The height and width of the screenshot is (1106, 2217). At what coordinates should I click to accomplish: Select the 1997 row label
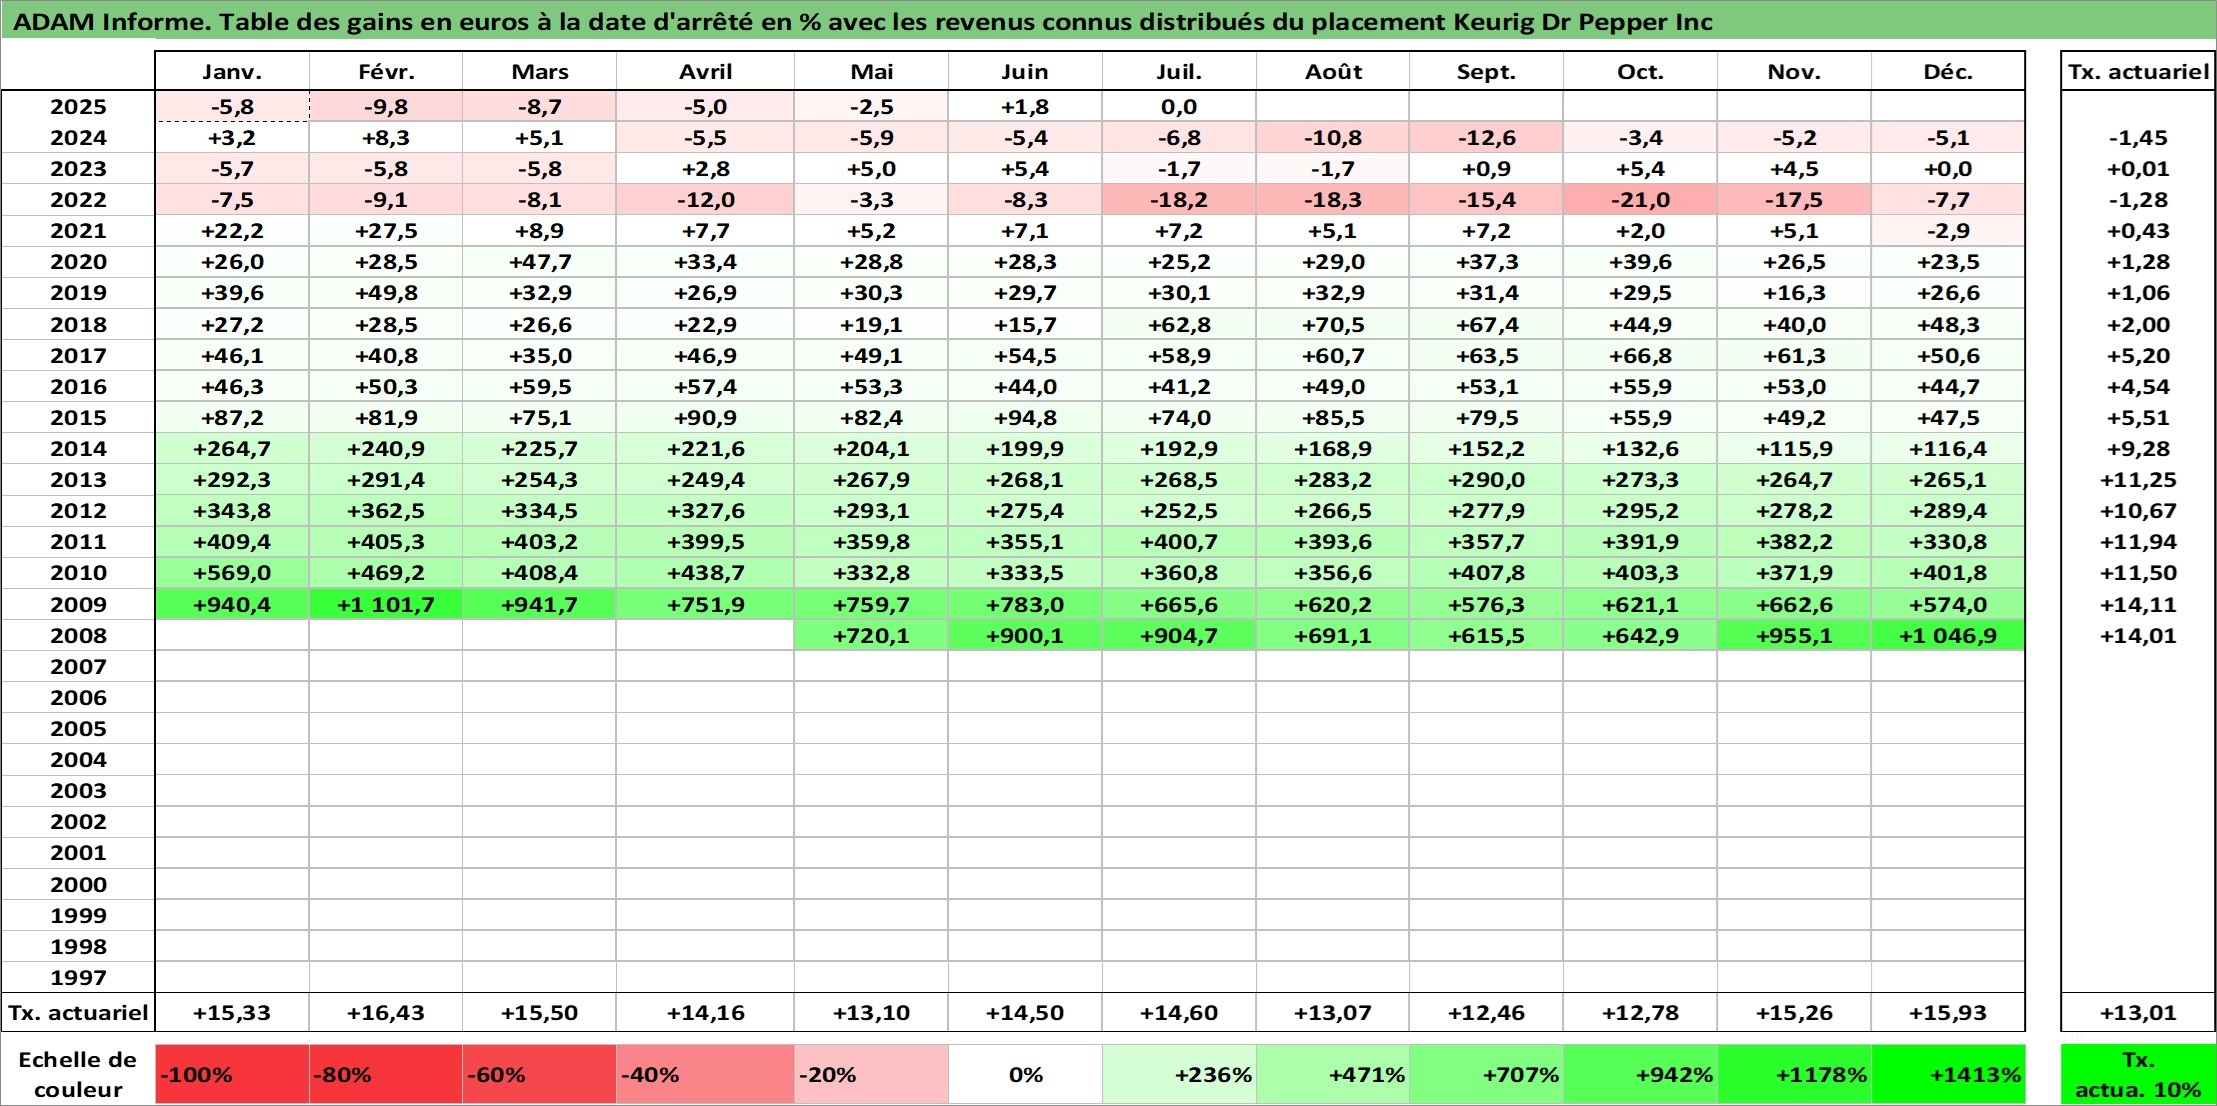pyautogui.click(x=78, y=978)
